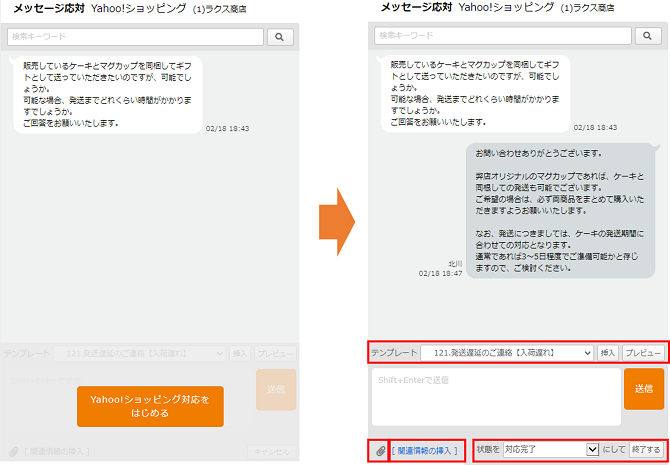670x465 pixels.
Task: Click (1)ラクス商店 label in left header
Action: (x=219, y=9)
